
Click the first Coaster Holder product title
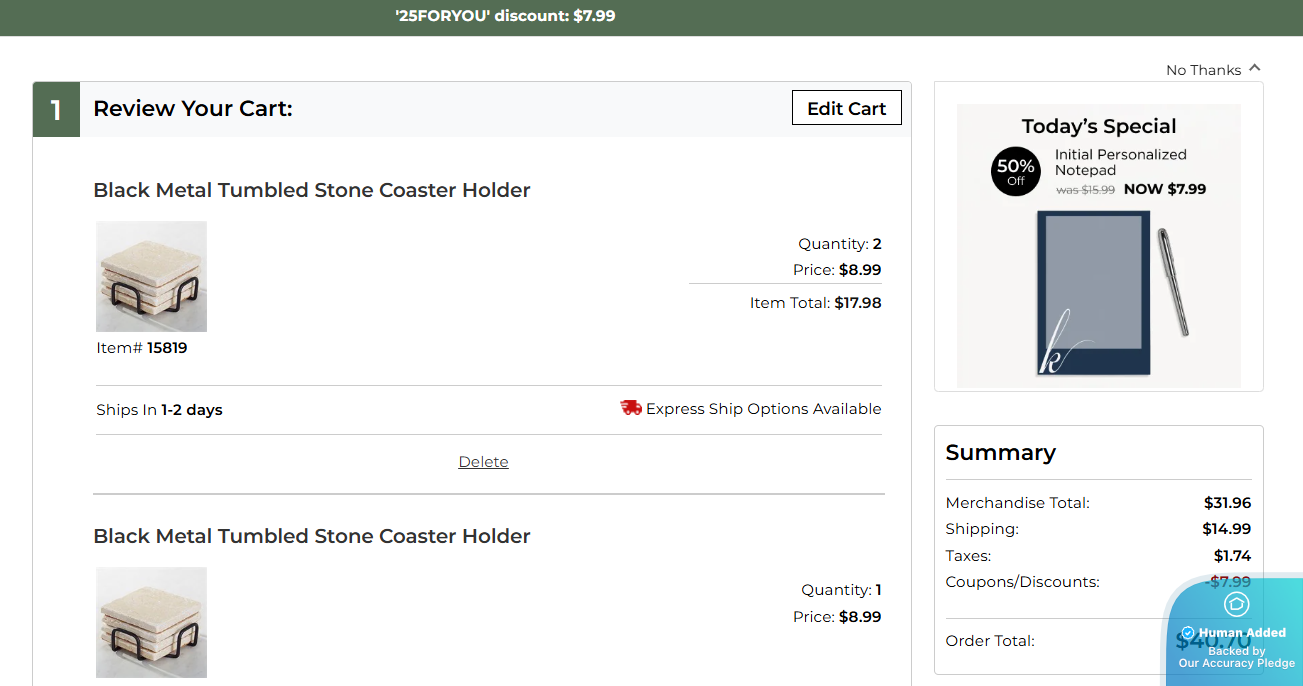click(311, 190)
